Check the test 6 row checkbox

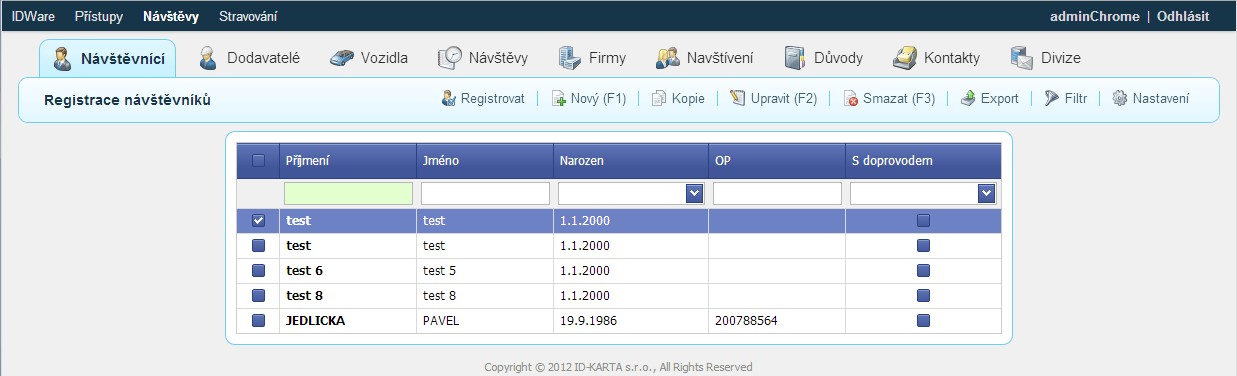(258, 270)
